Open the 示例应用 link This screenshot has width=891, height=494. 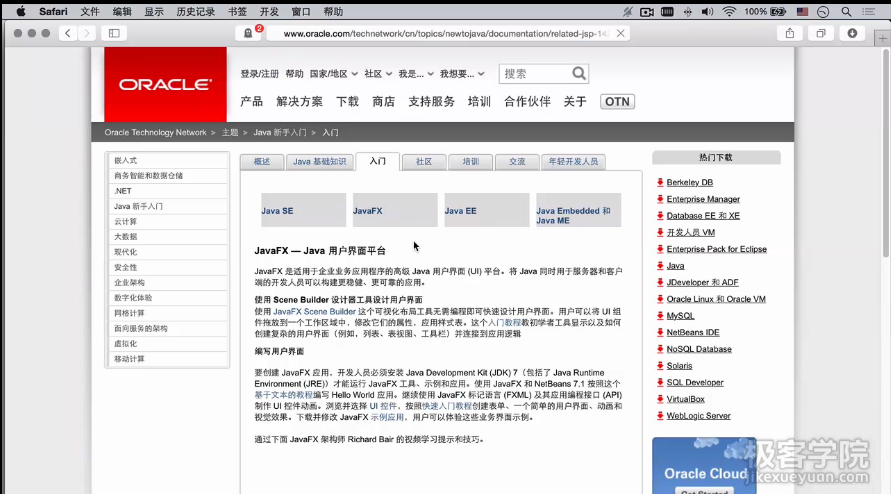(x=387, y=417)
